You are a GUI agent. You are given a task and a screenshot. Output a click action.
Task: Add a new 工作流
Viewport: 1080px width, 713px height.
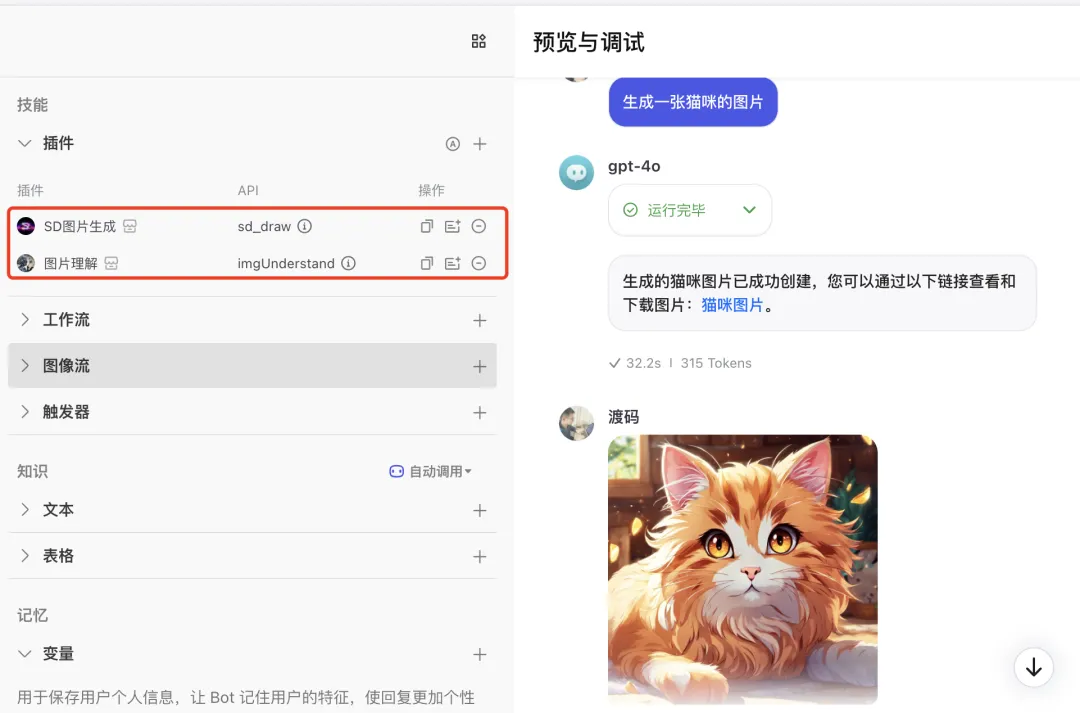(480, 319)
